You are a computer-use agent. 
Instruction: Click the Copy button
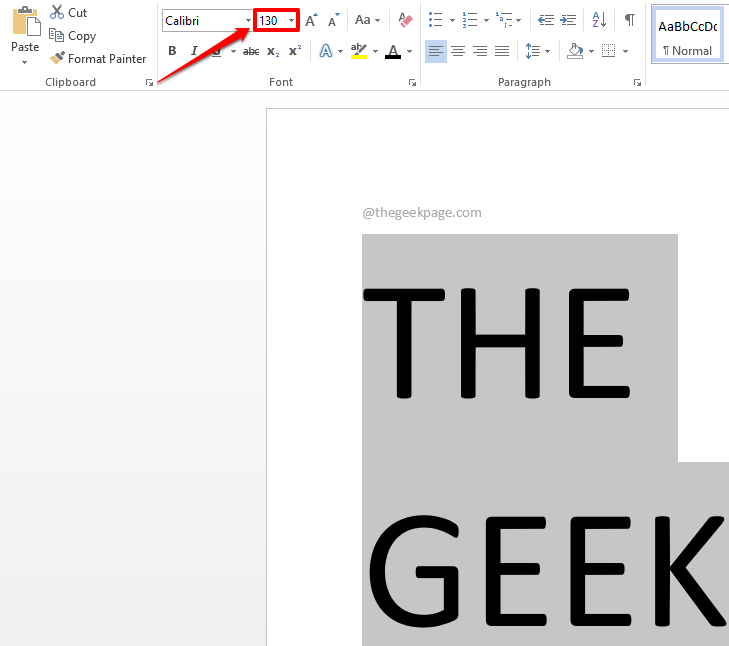[73, 36]
